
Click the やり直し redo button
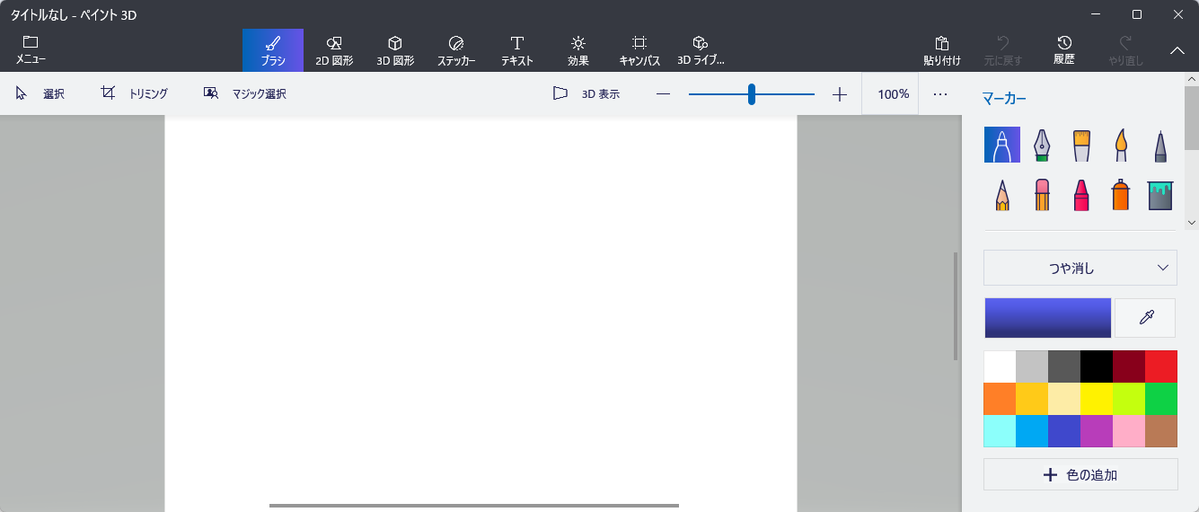click(1125, 50)
